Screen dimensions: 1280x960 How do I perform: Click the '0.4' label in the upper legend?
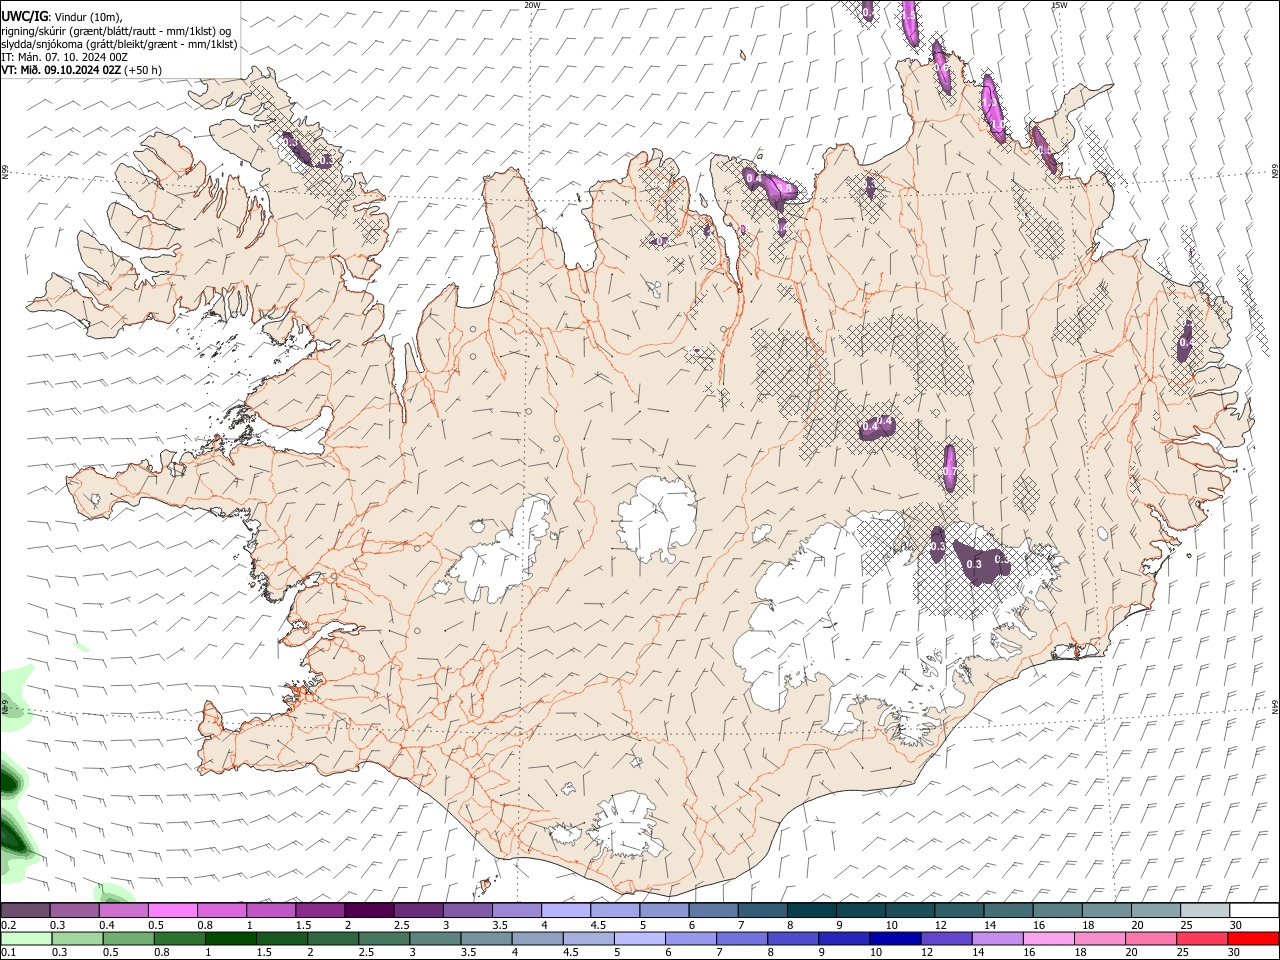point(107,925)
